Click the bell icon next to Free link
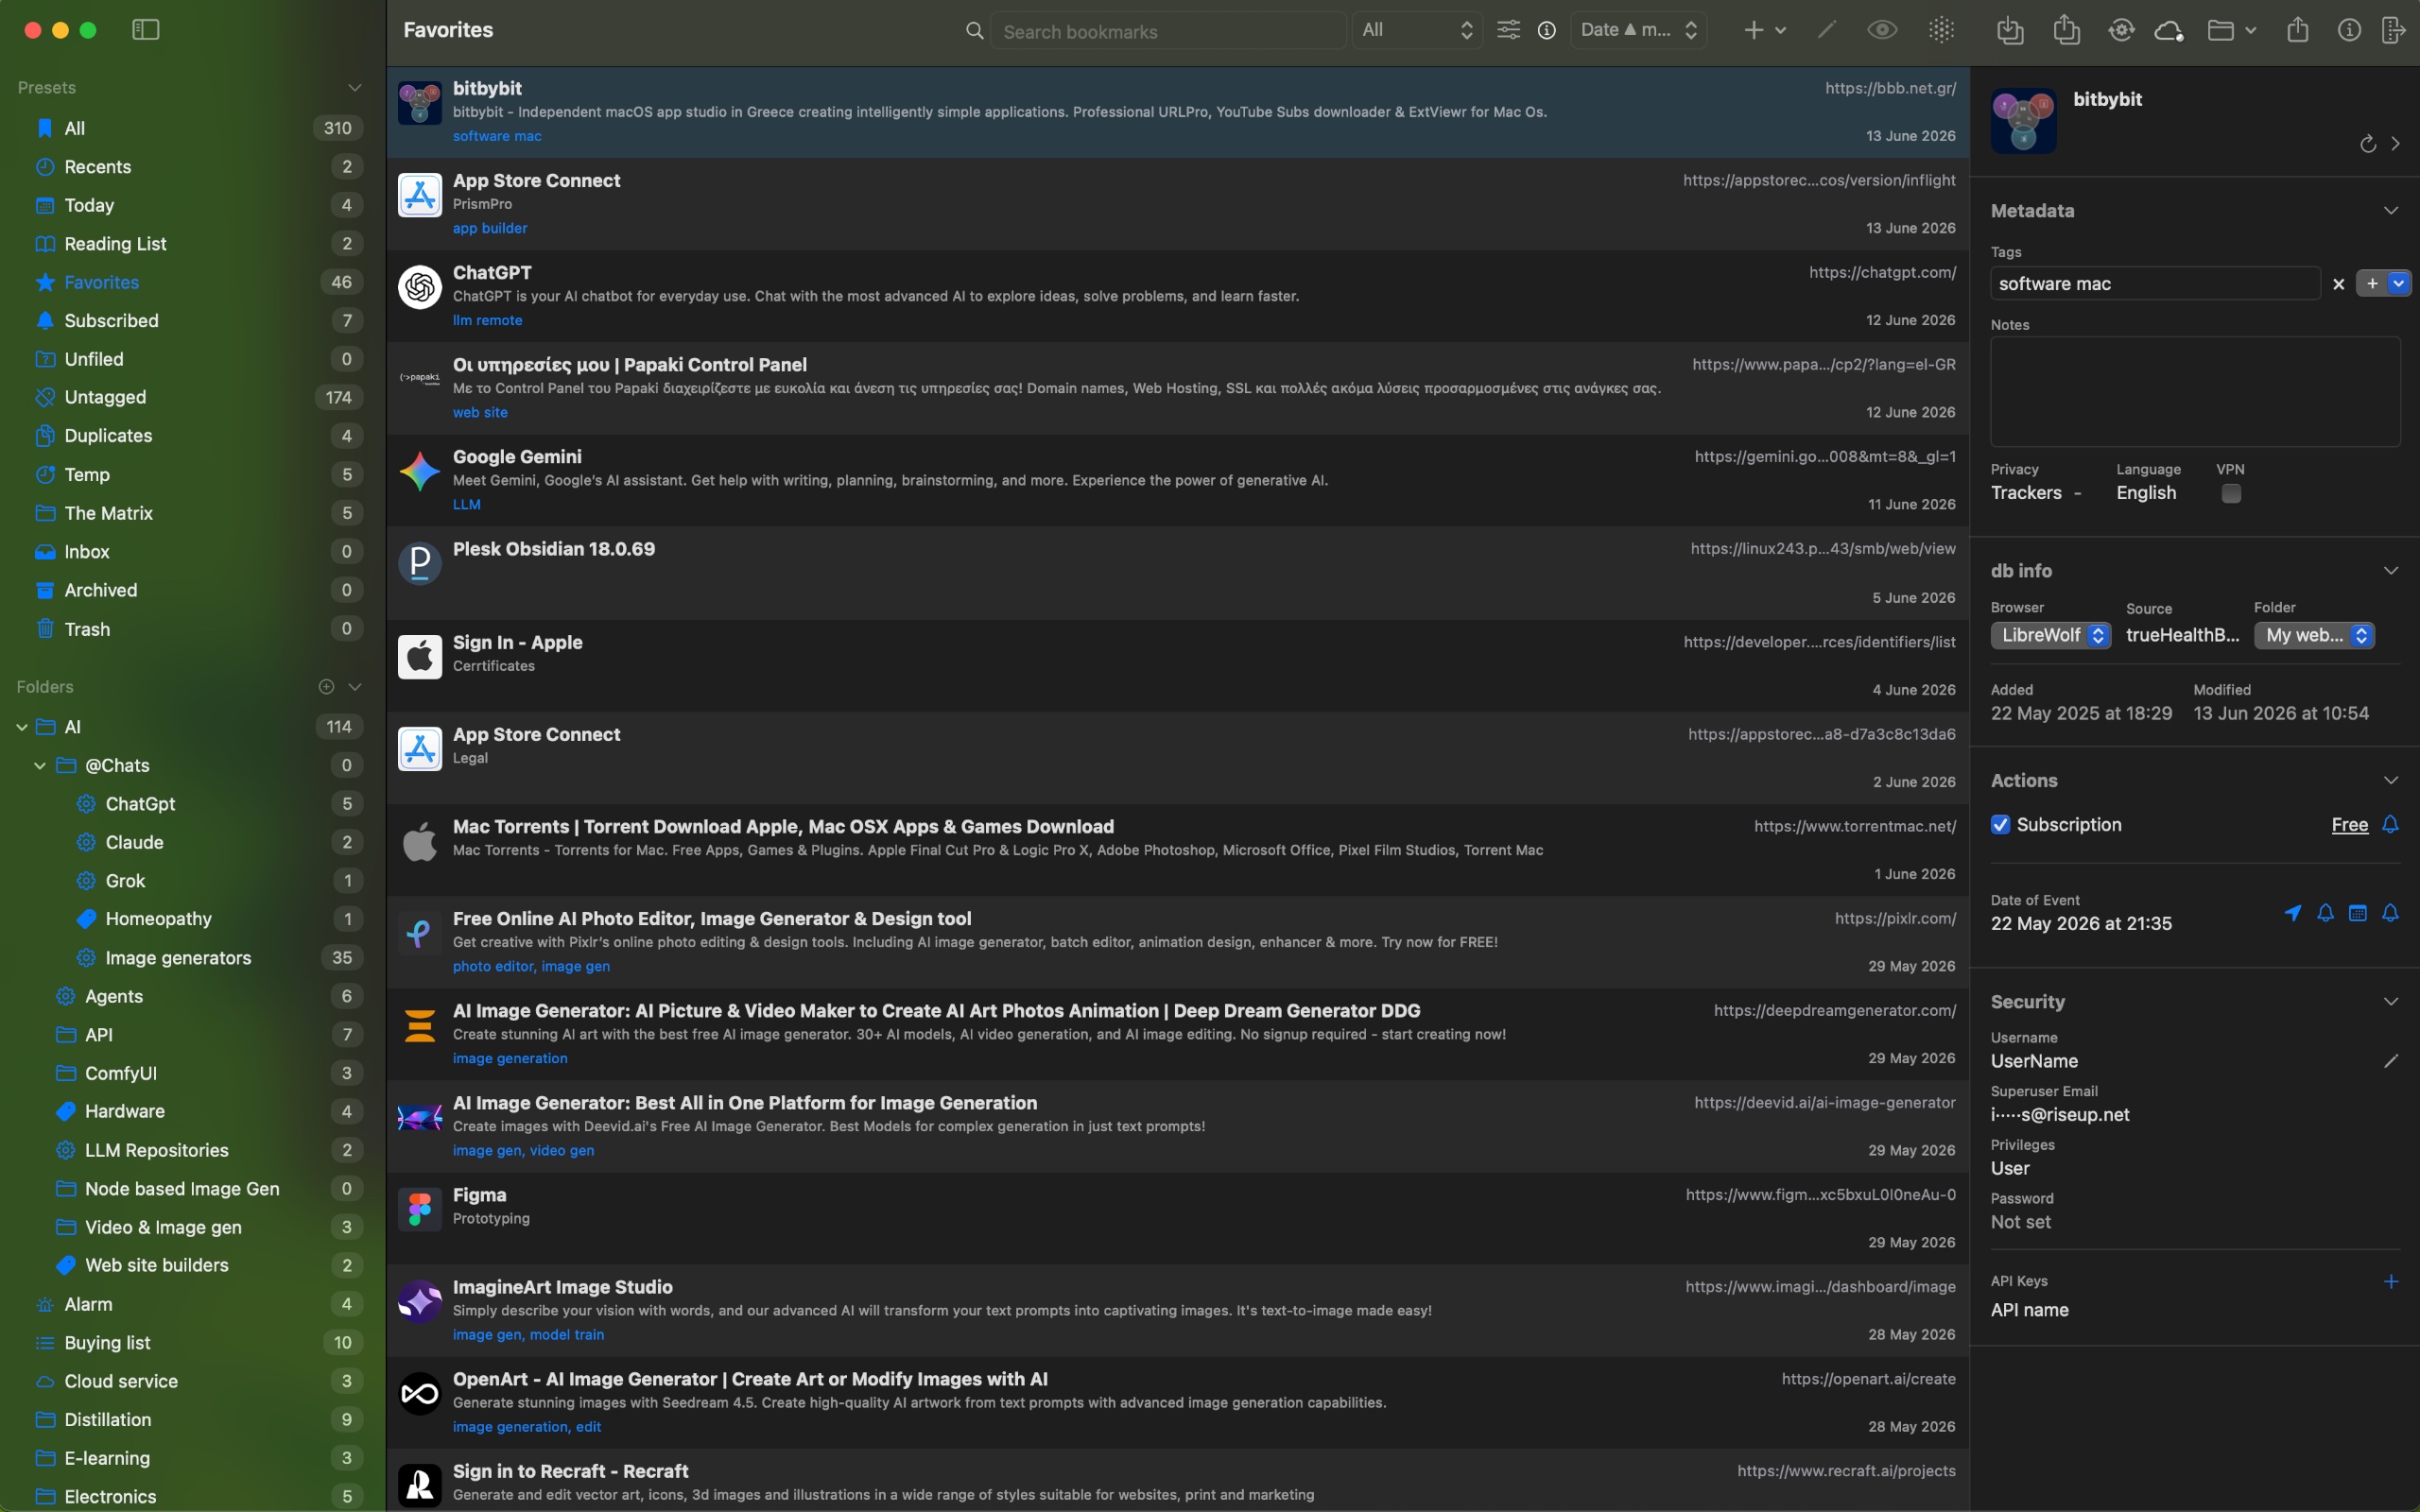Screen dimensions: 2420x1512 click(2391, 824)
